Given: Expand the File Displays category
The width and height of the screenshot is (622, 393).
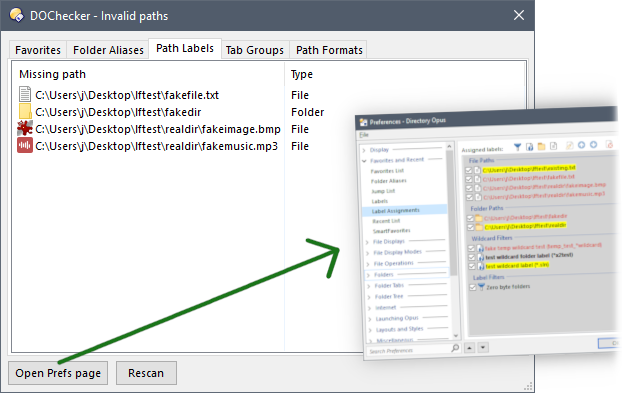Looking at the screenshot, I should 367,242.
